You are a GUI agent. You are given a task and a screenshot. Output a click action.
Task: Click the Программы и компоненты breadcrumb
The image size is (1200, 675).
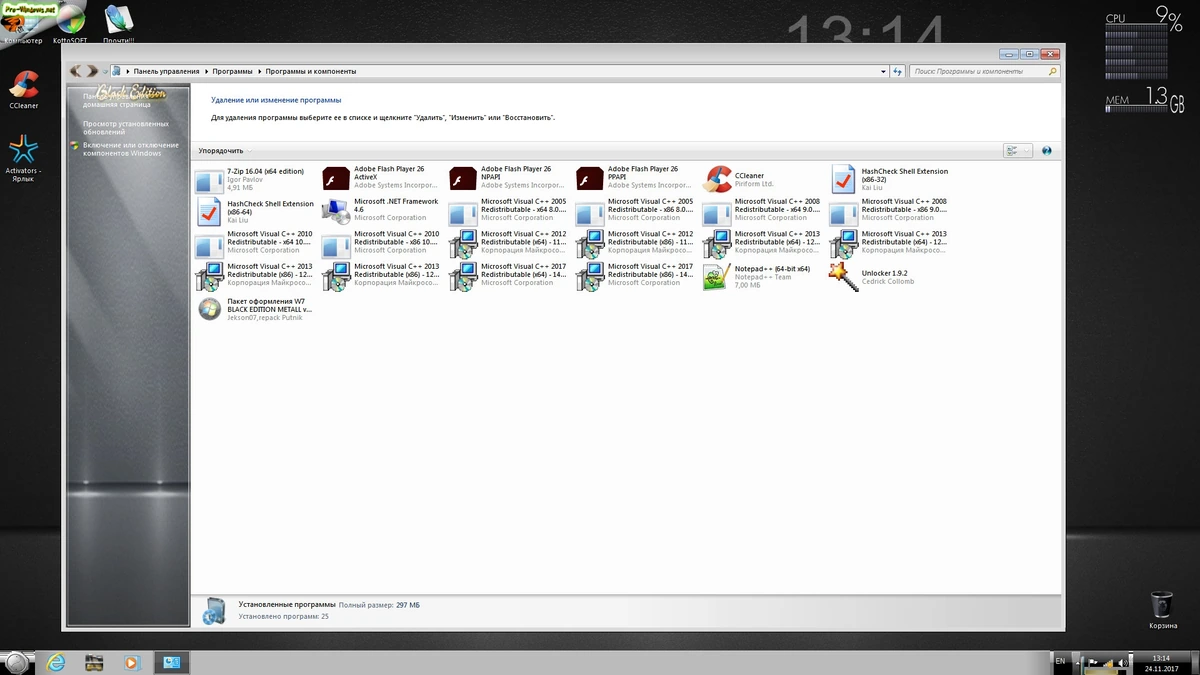coord(310,72)
